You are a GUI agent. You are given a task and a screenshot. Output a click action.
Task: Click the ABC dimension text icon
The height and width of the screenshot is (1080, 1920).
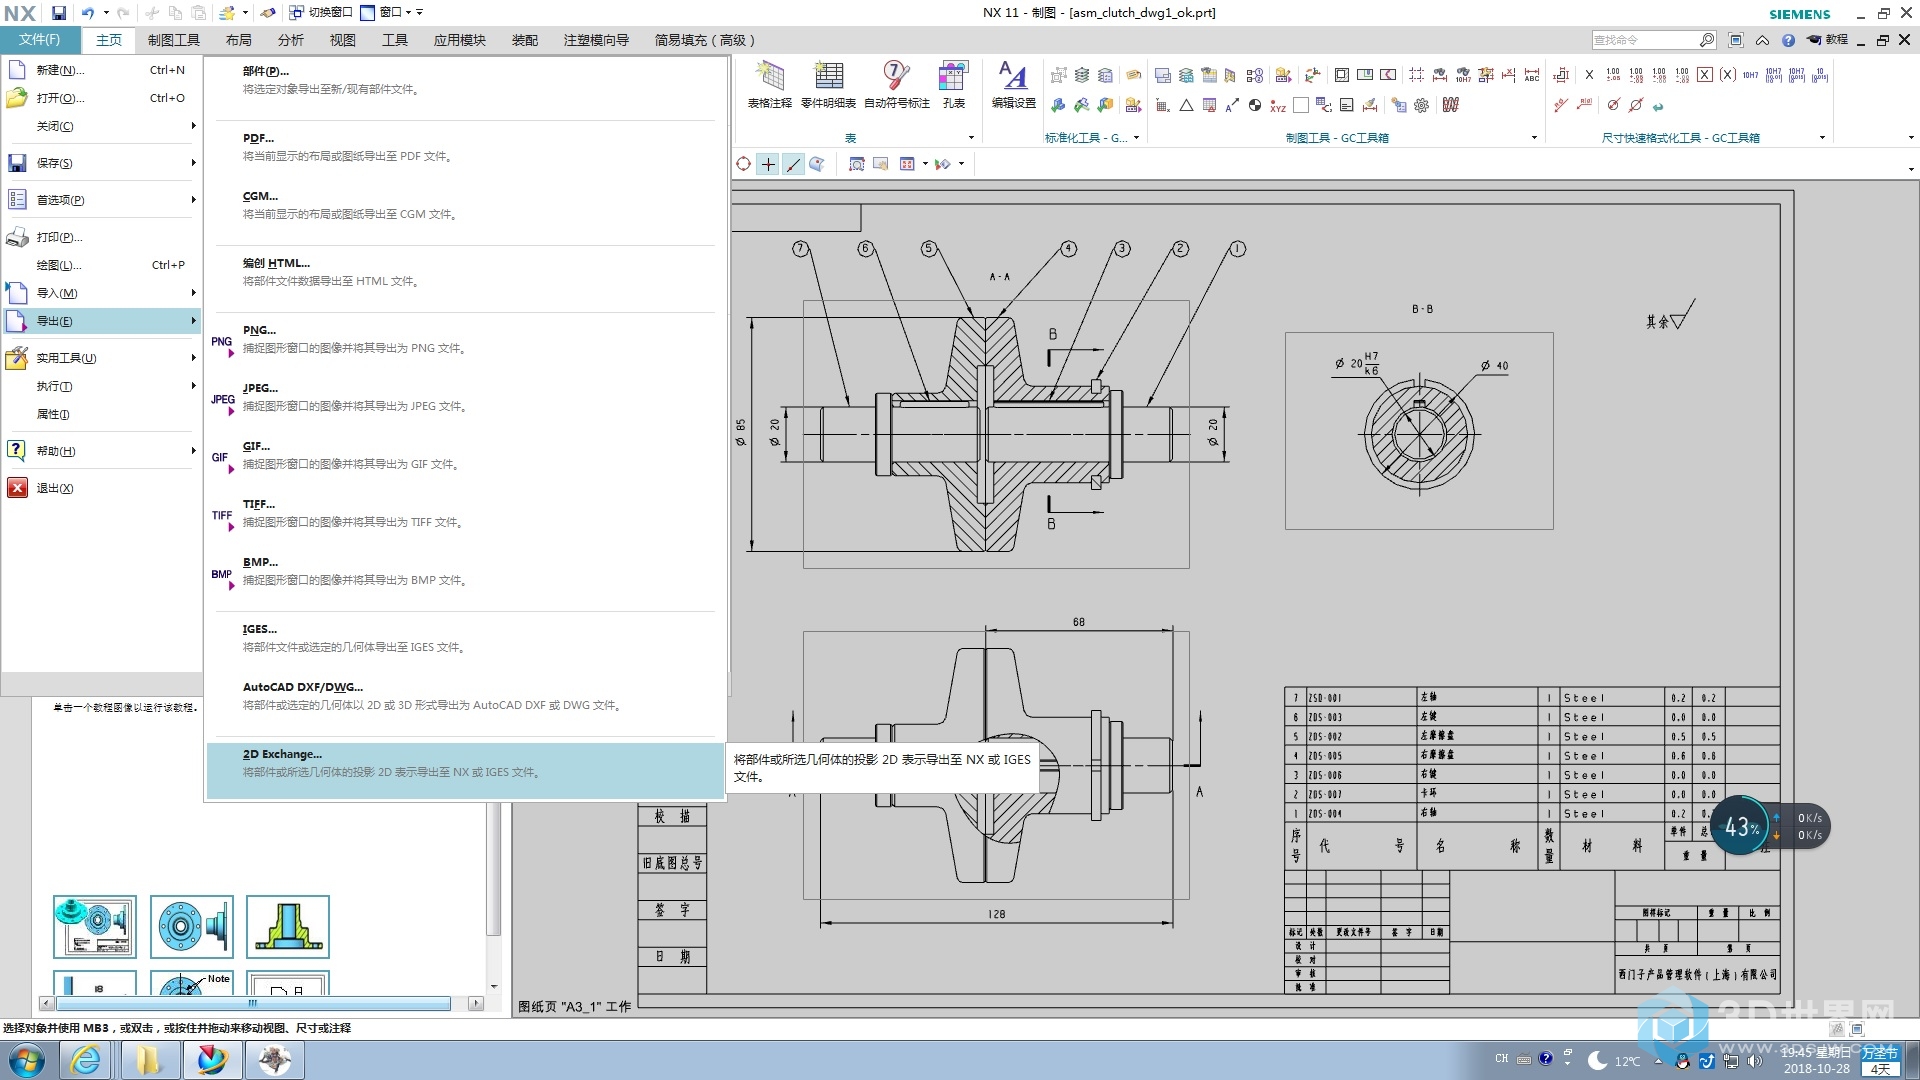(1531, 75)
